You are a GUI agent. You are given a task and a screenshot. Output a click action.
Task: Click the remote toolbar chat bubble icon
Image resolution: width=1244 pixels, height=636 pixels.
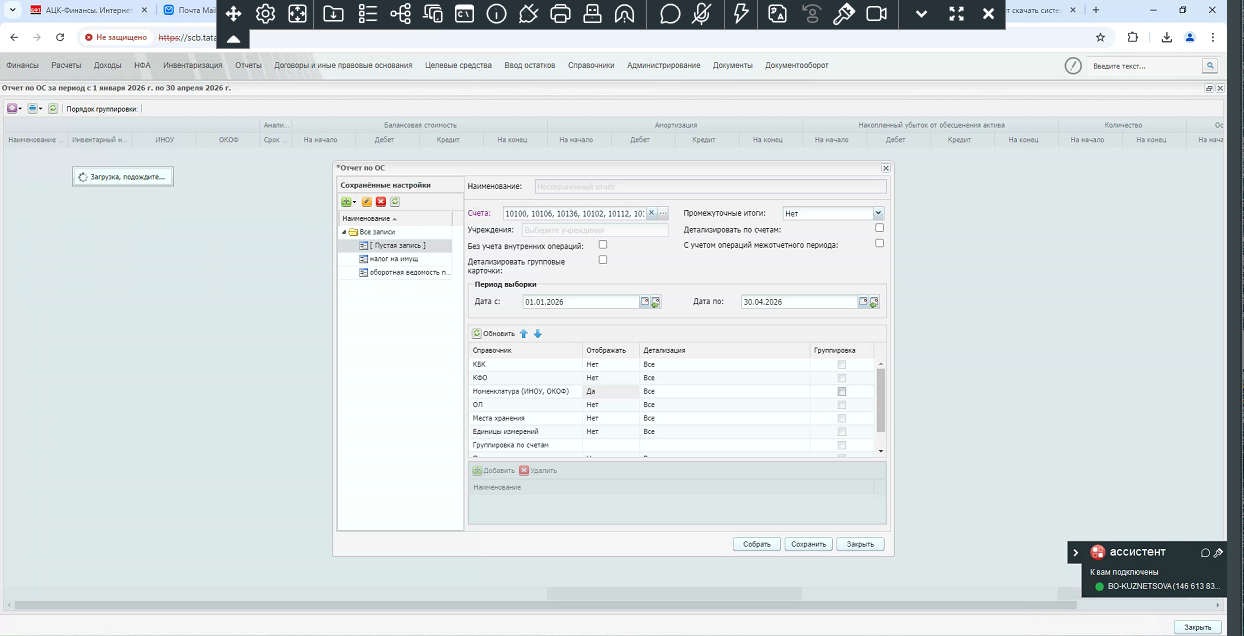point(670,14)
